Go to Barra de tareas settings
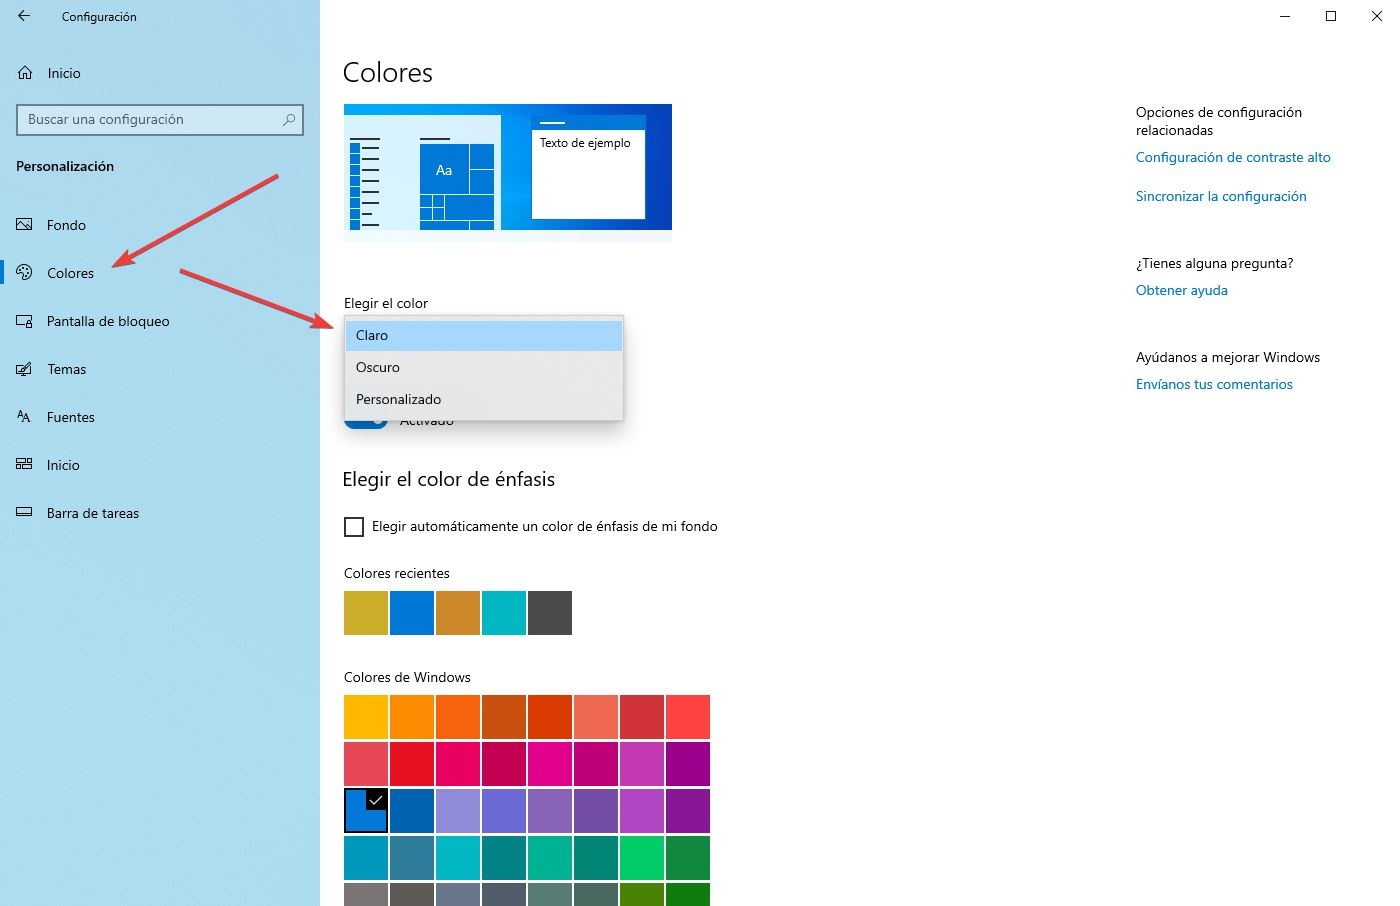 [93, 513]
